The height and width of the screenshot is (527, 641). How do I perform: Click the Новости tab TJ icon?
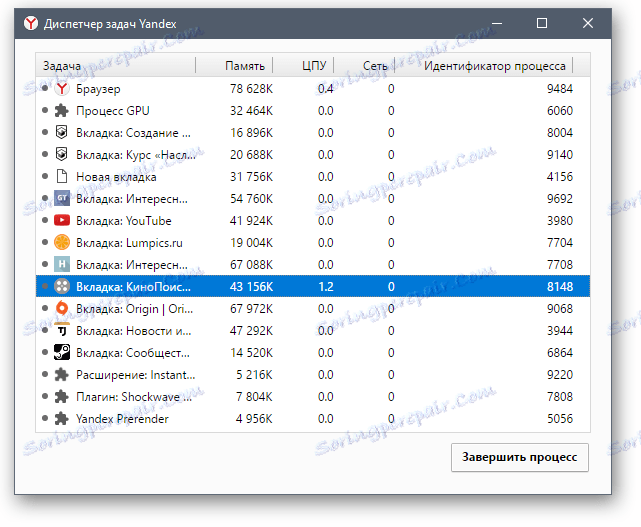[x=62, y=330]
